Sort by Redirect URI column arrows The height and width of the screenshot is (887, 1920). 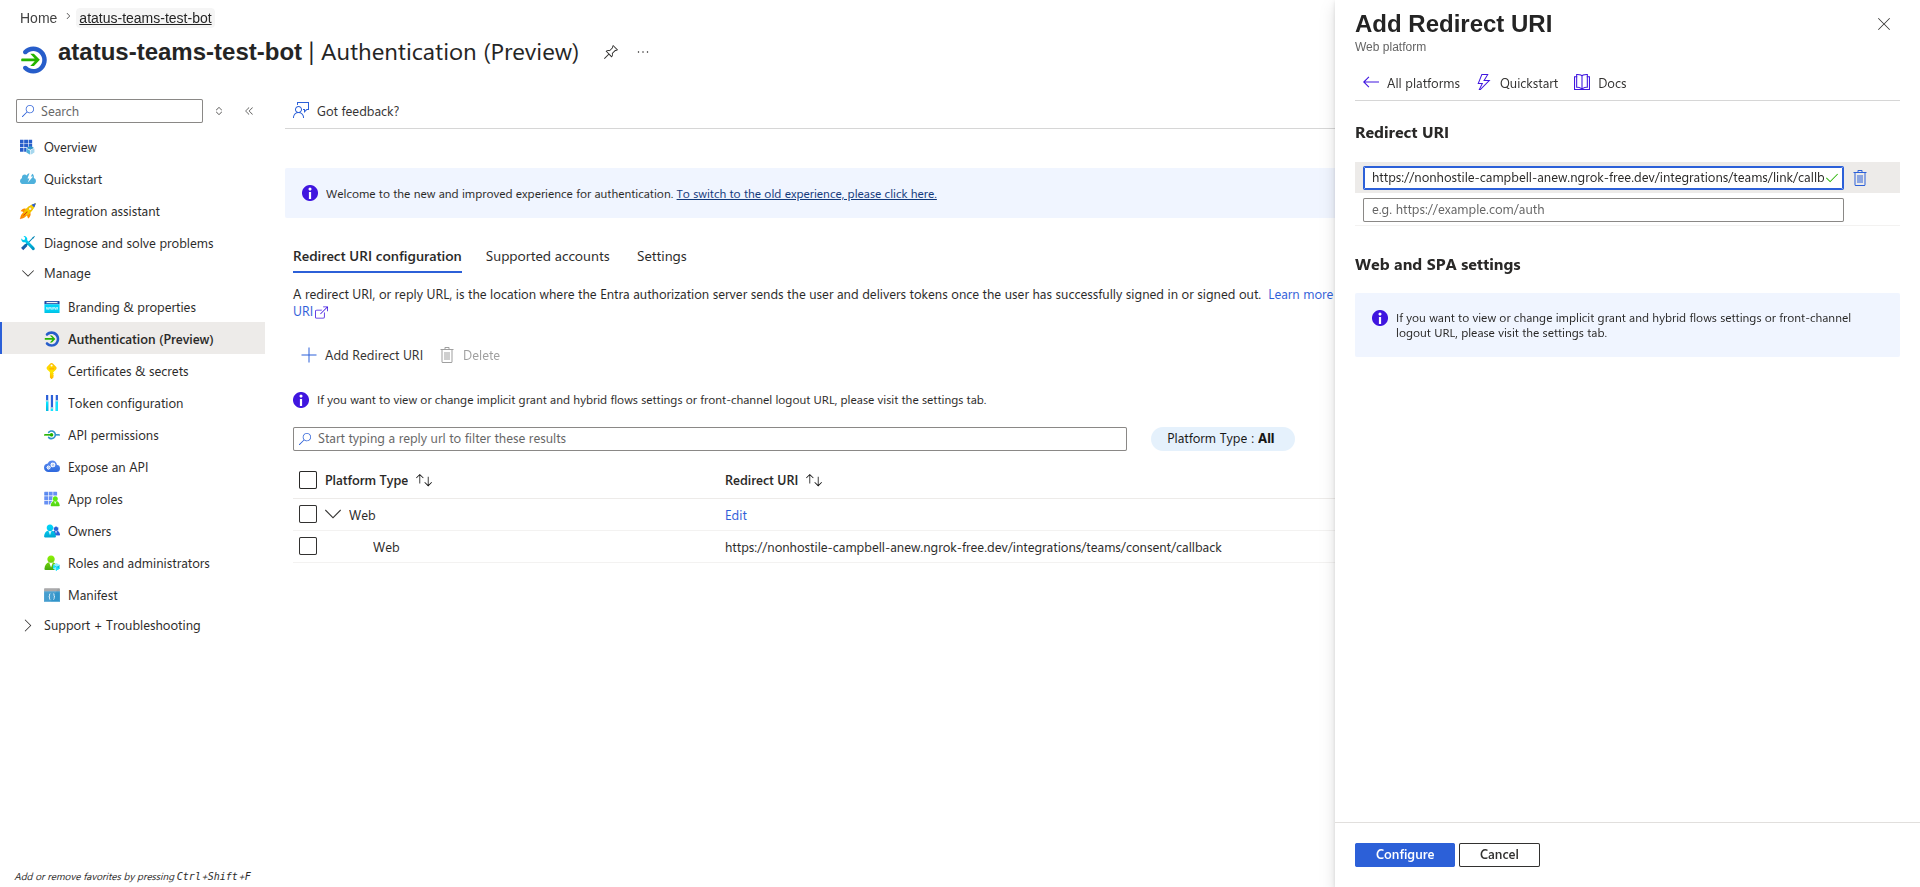click(x=814, y=480)
